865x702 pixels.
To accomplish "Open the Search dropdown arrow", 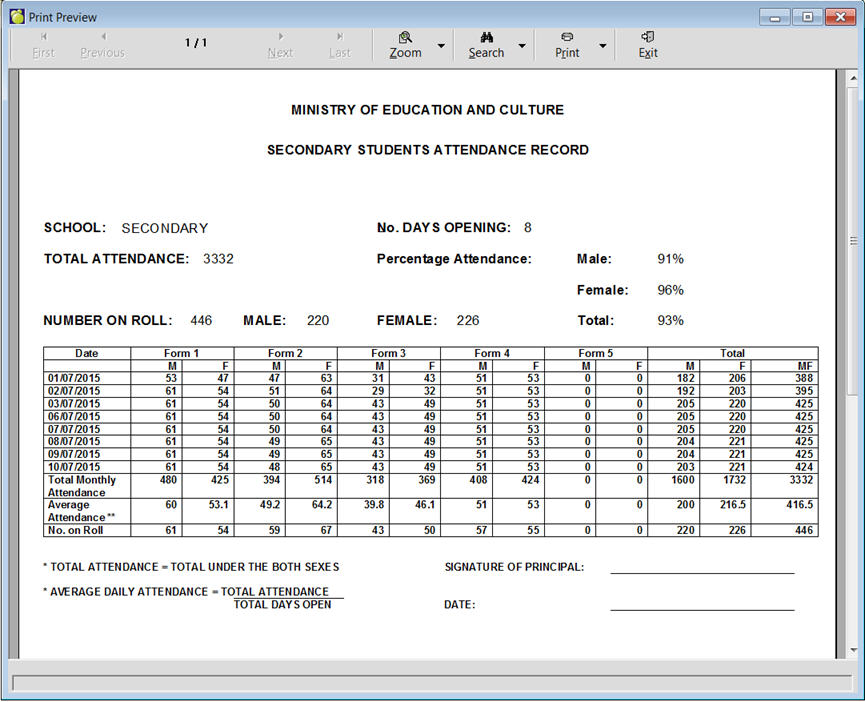I will [522, 46].
